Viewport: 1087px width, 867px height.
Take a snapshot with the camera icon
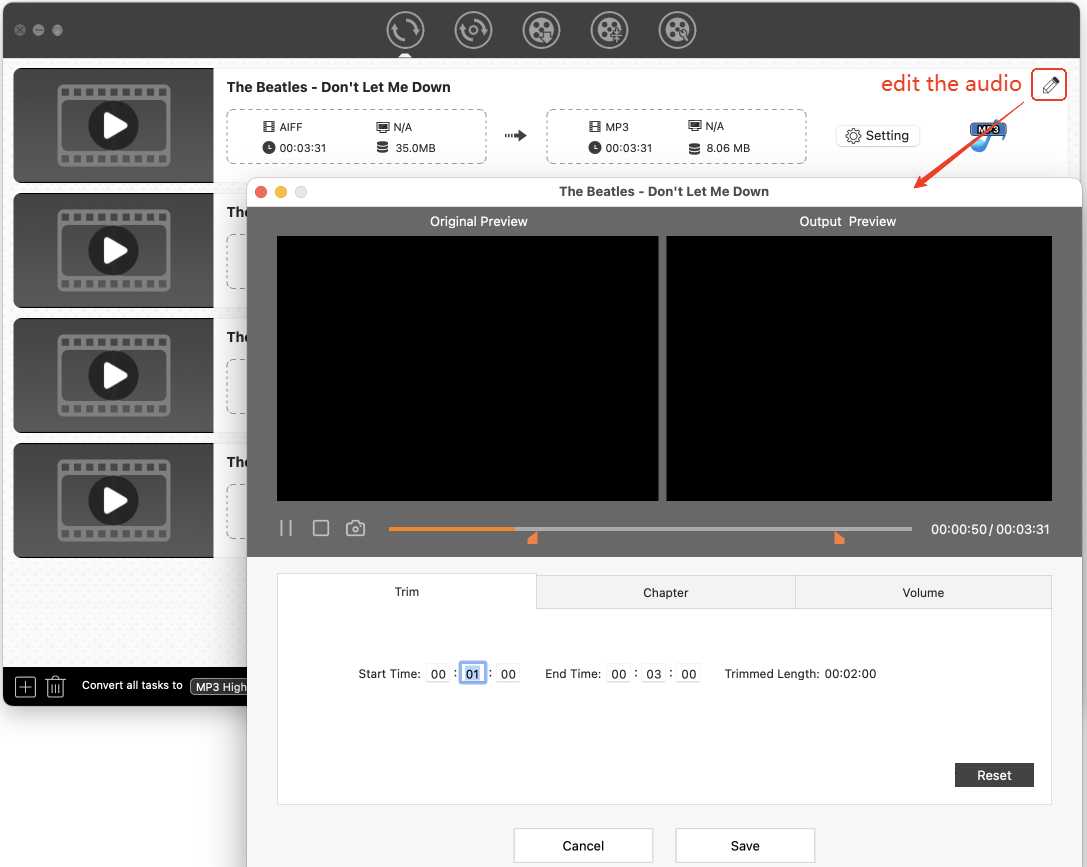click(355, 528)
